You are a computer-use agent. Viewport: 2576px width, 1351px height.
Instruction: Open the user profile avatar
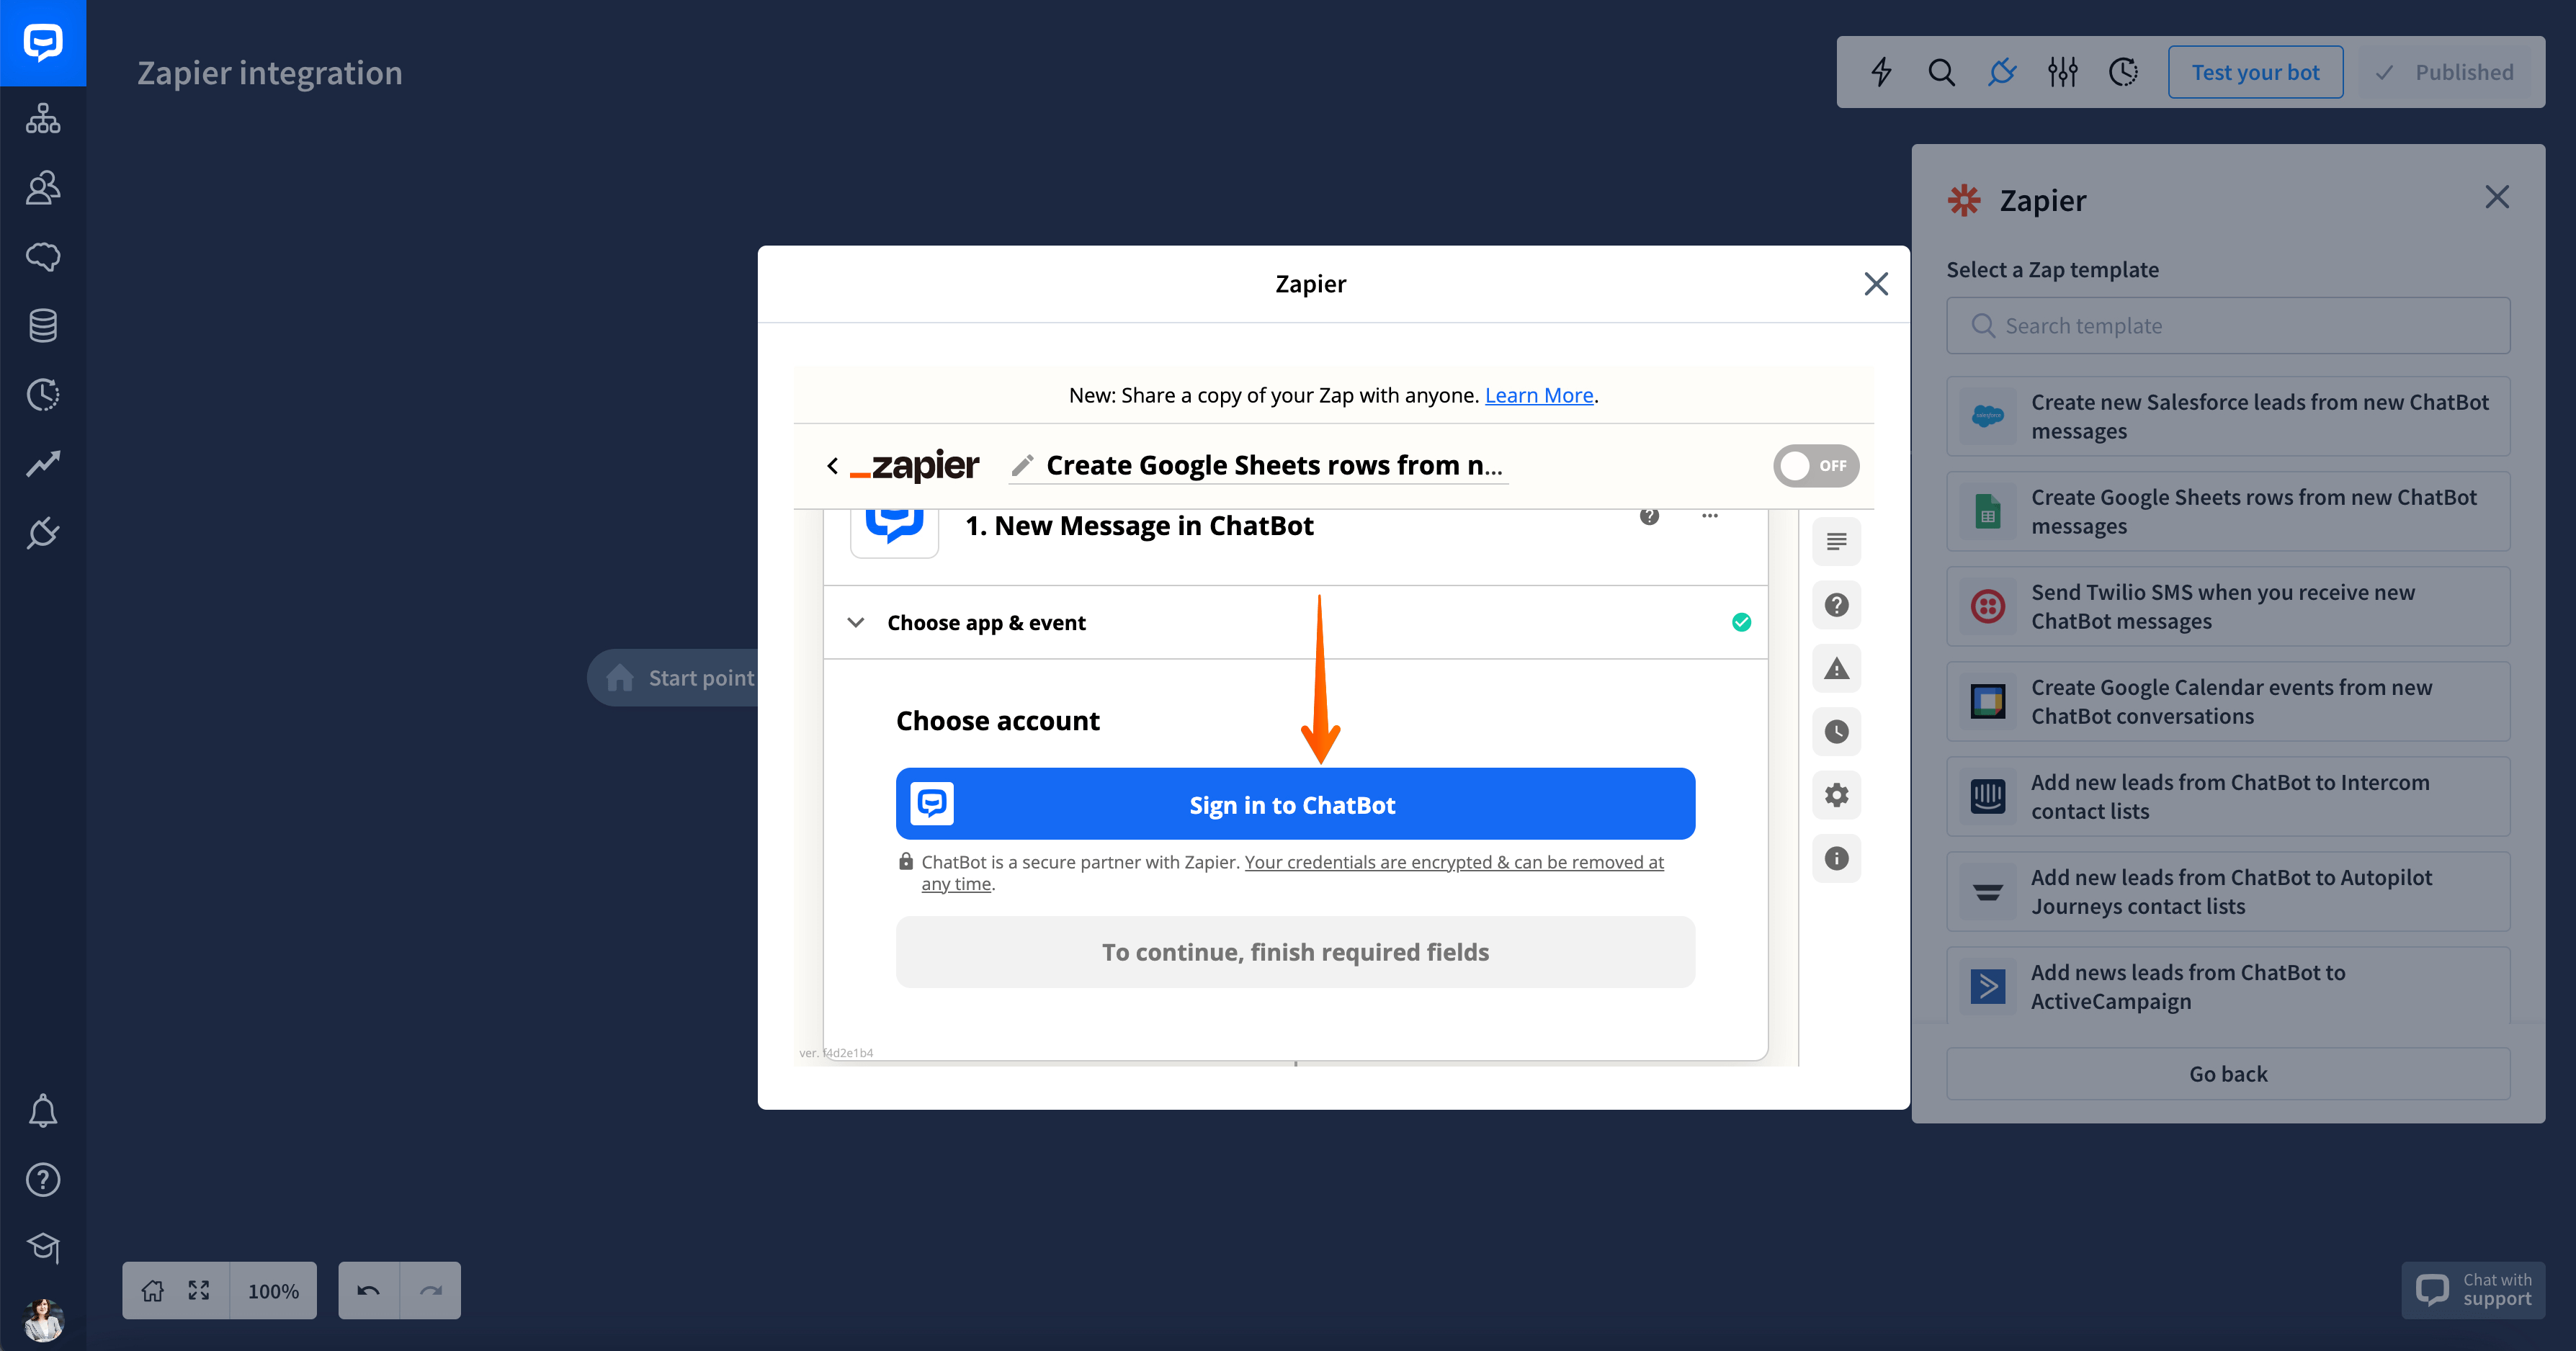coord(43,1320)
